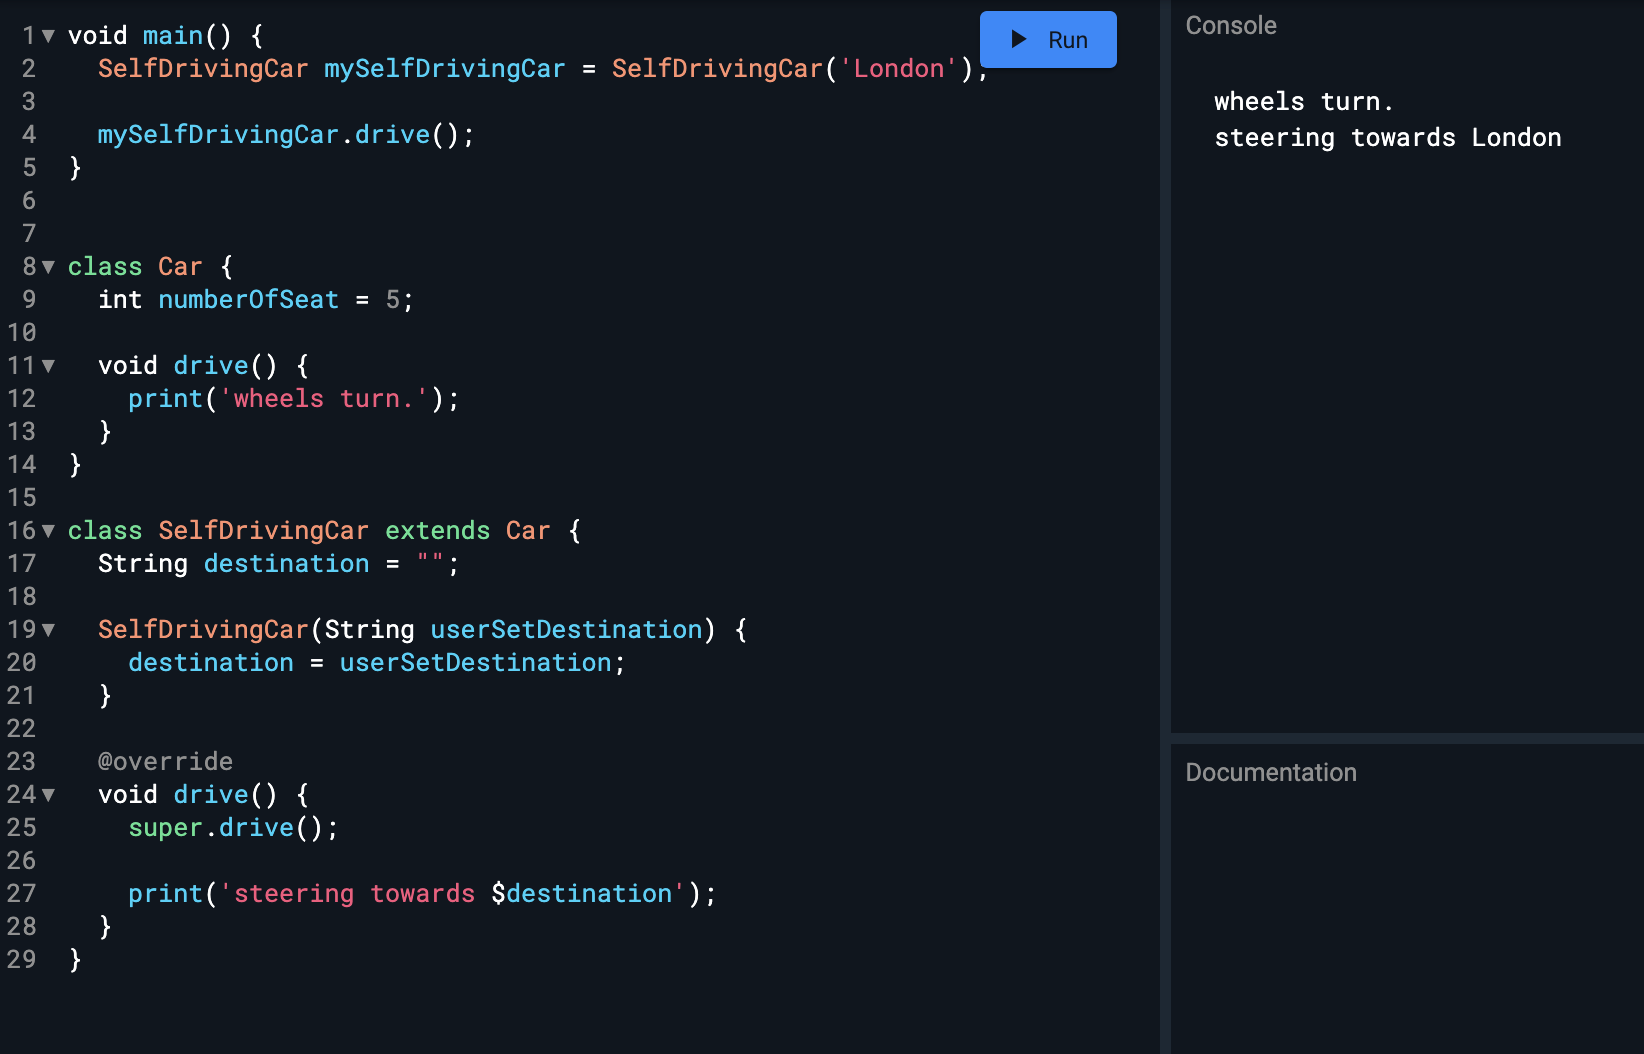The width and height of the screenshot is (1644, 1054).
Task: Select the Console panel header
Action: point(1231,26)
